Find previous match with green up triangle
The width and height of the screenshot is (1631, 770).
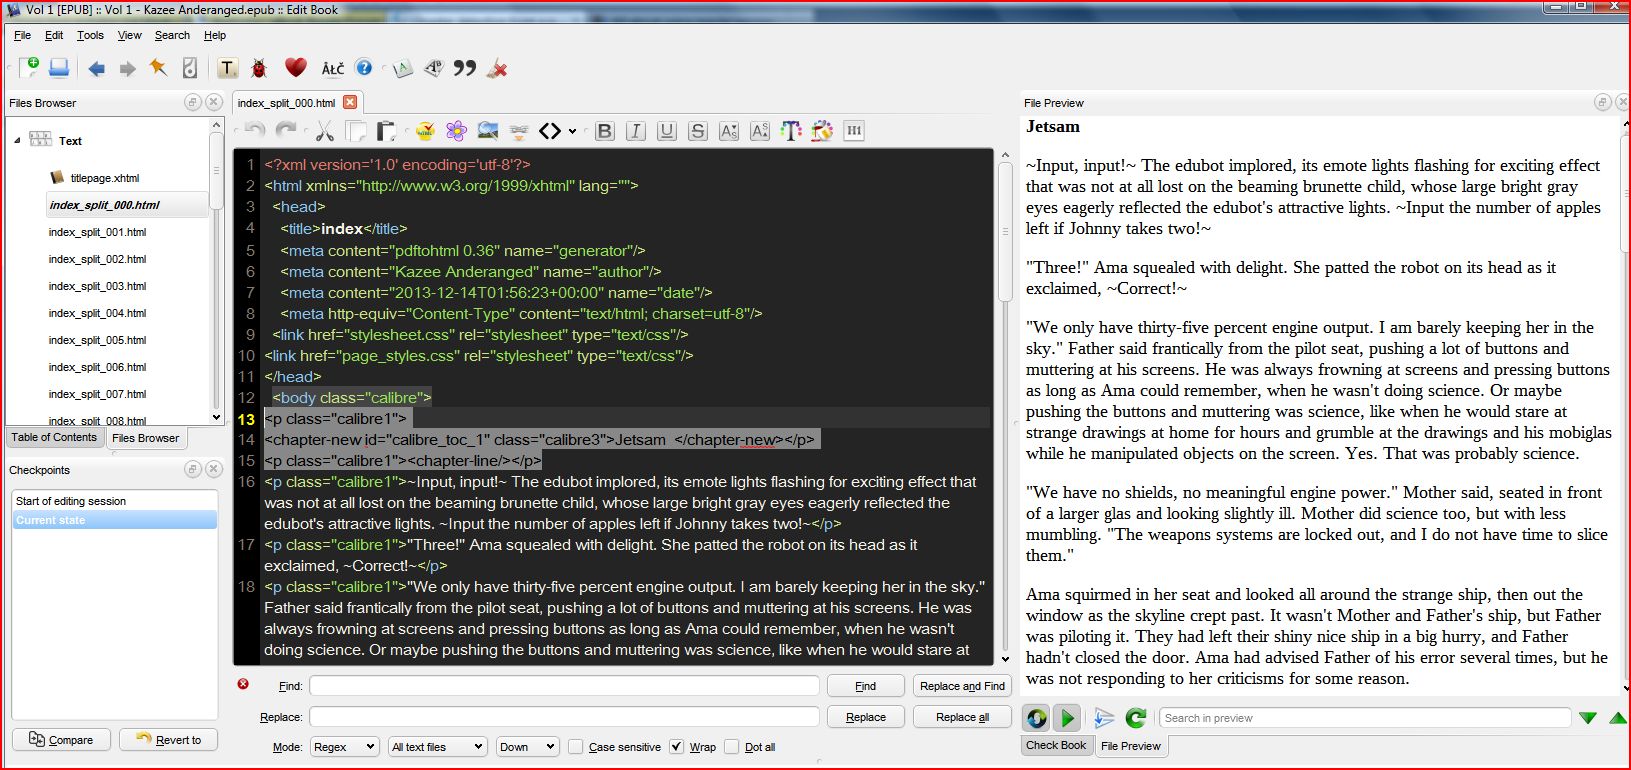click(1618, 718)
